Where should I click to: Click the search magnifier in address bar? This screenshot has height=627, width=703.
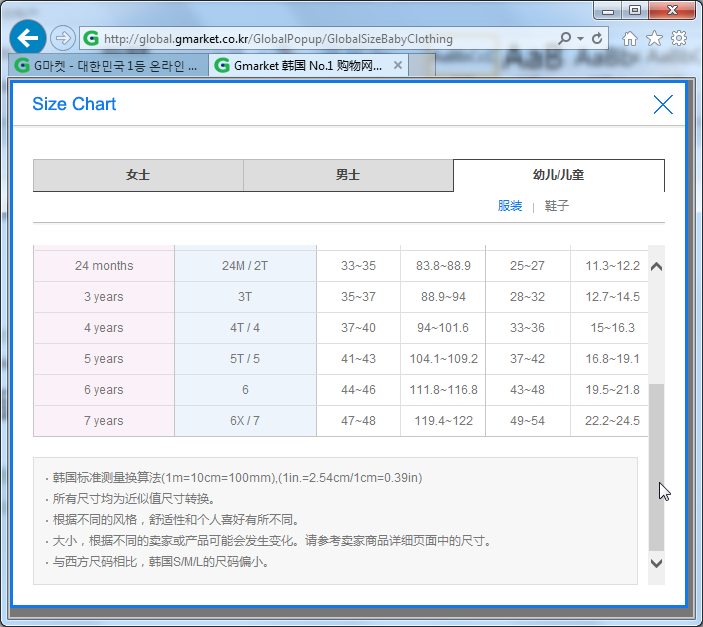click(564, 38)
